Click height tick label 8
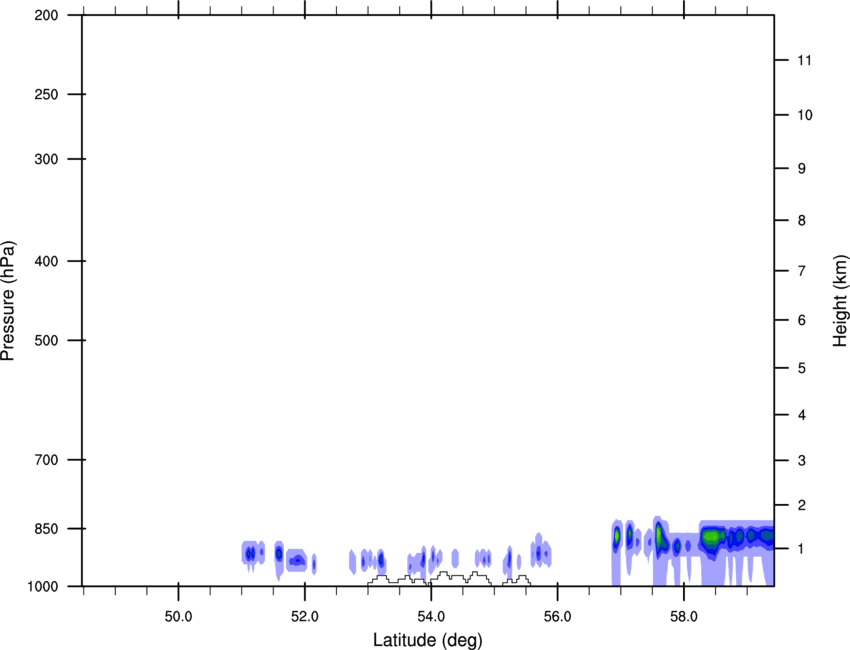 [802, 220]
